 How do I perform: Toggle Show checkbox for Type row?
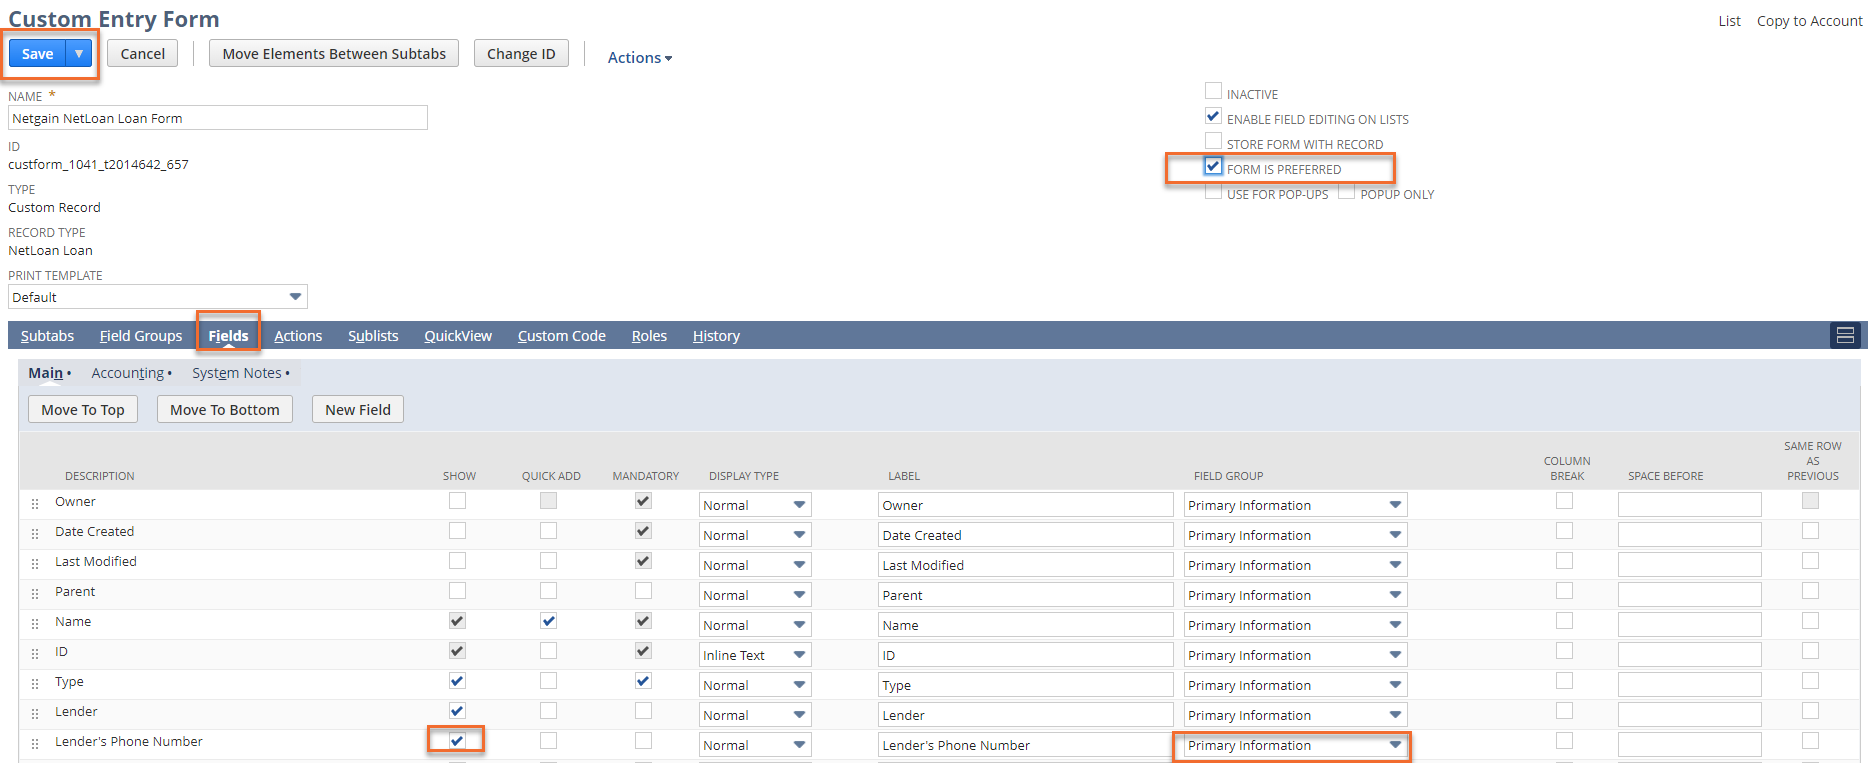point(457,681)
